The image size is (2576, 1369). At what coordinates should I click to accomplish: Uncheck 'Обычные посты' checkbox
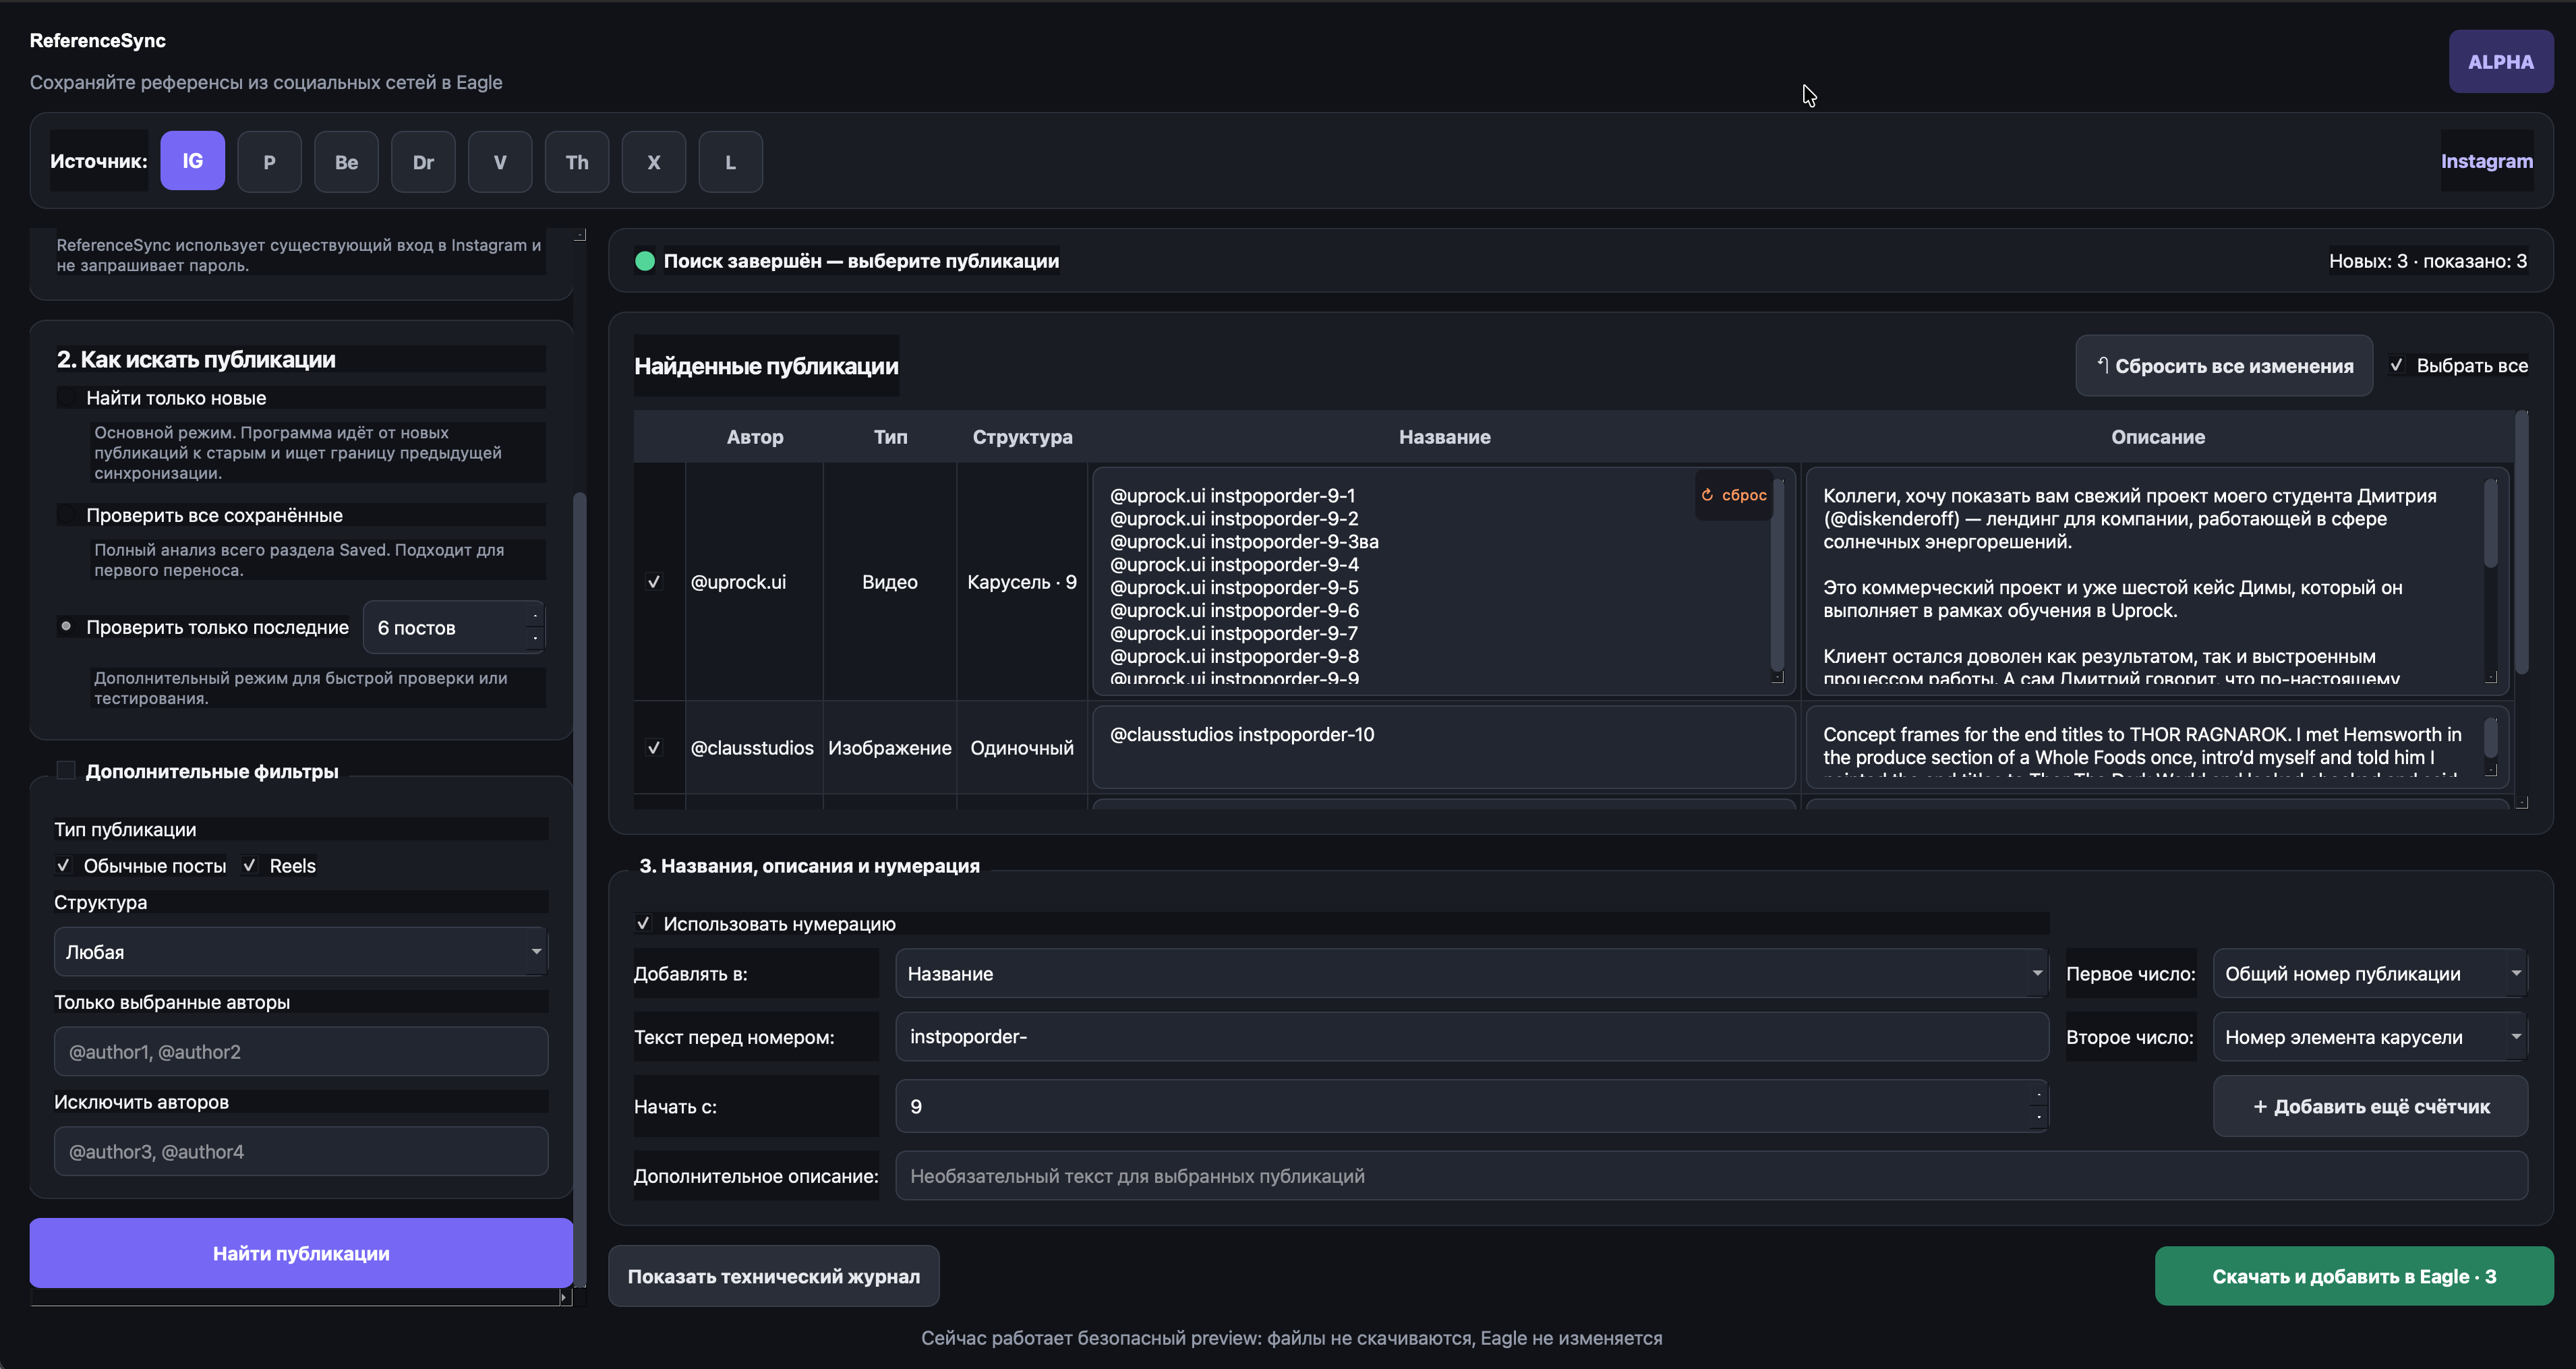63,865
